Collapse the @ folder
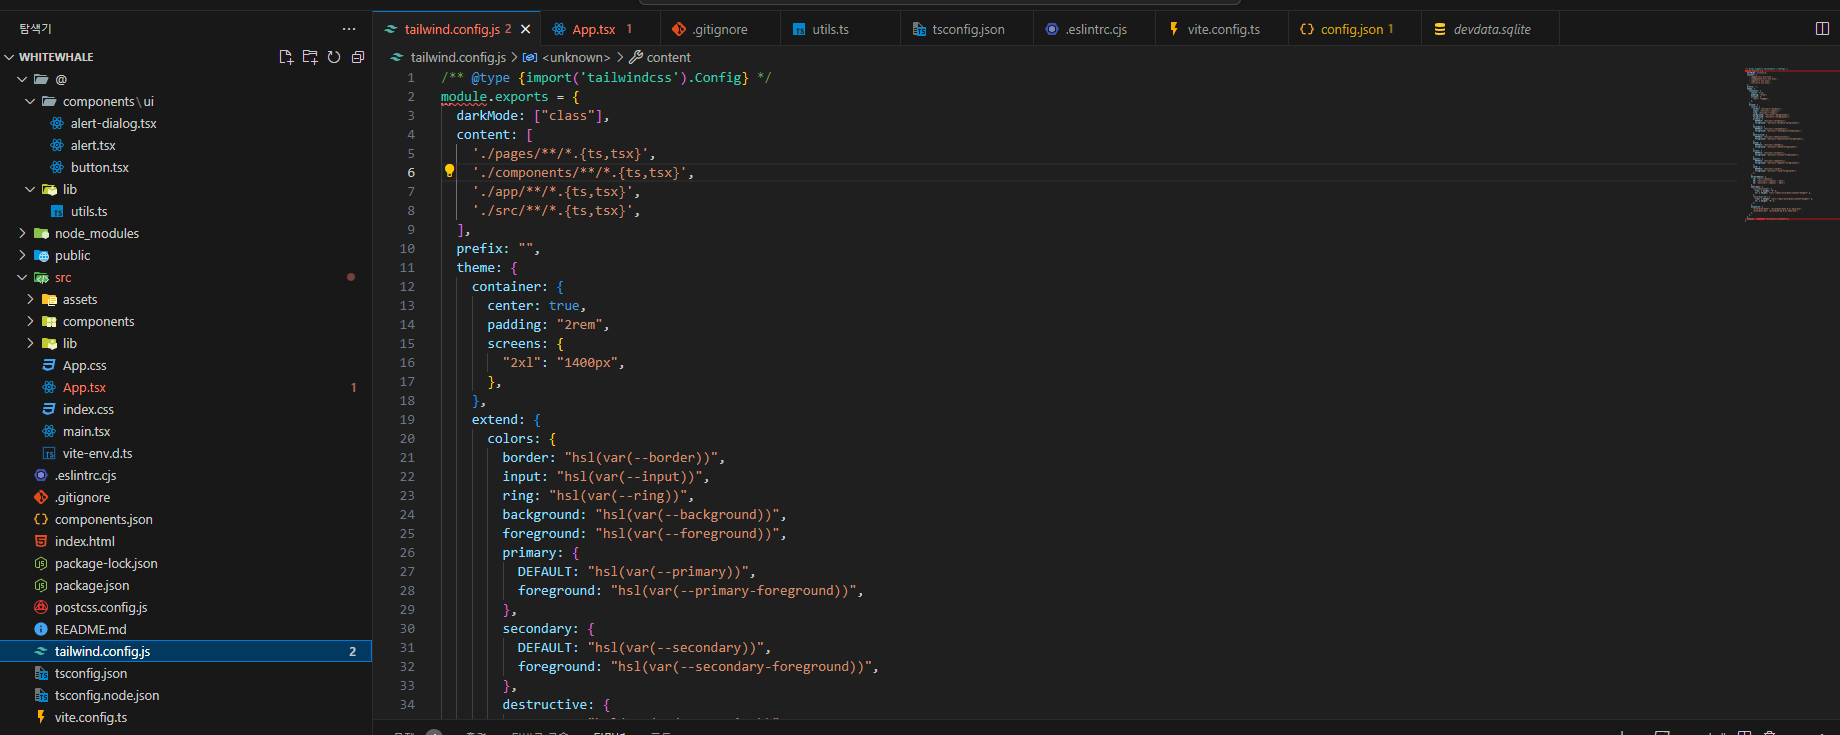The height and width of the screenshot is (735, 1840). click(22, 79)
